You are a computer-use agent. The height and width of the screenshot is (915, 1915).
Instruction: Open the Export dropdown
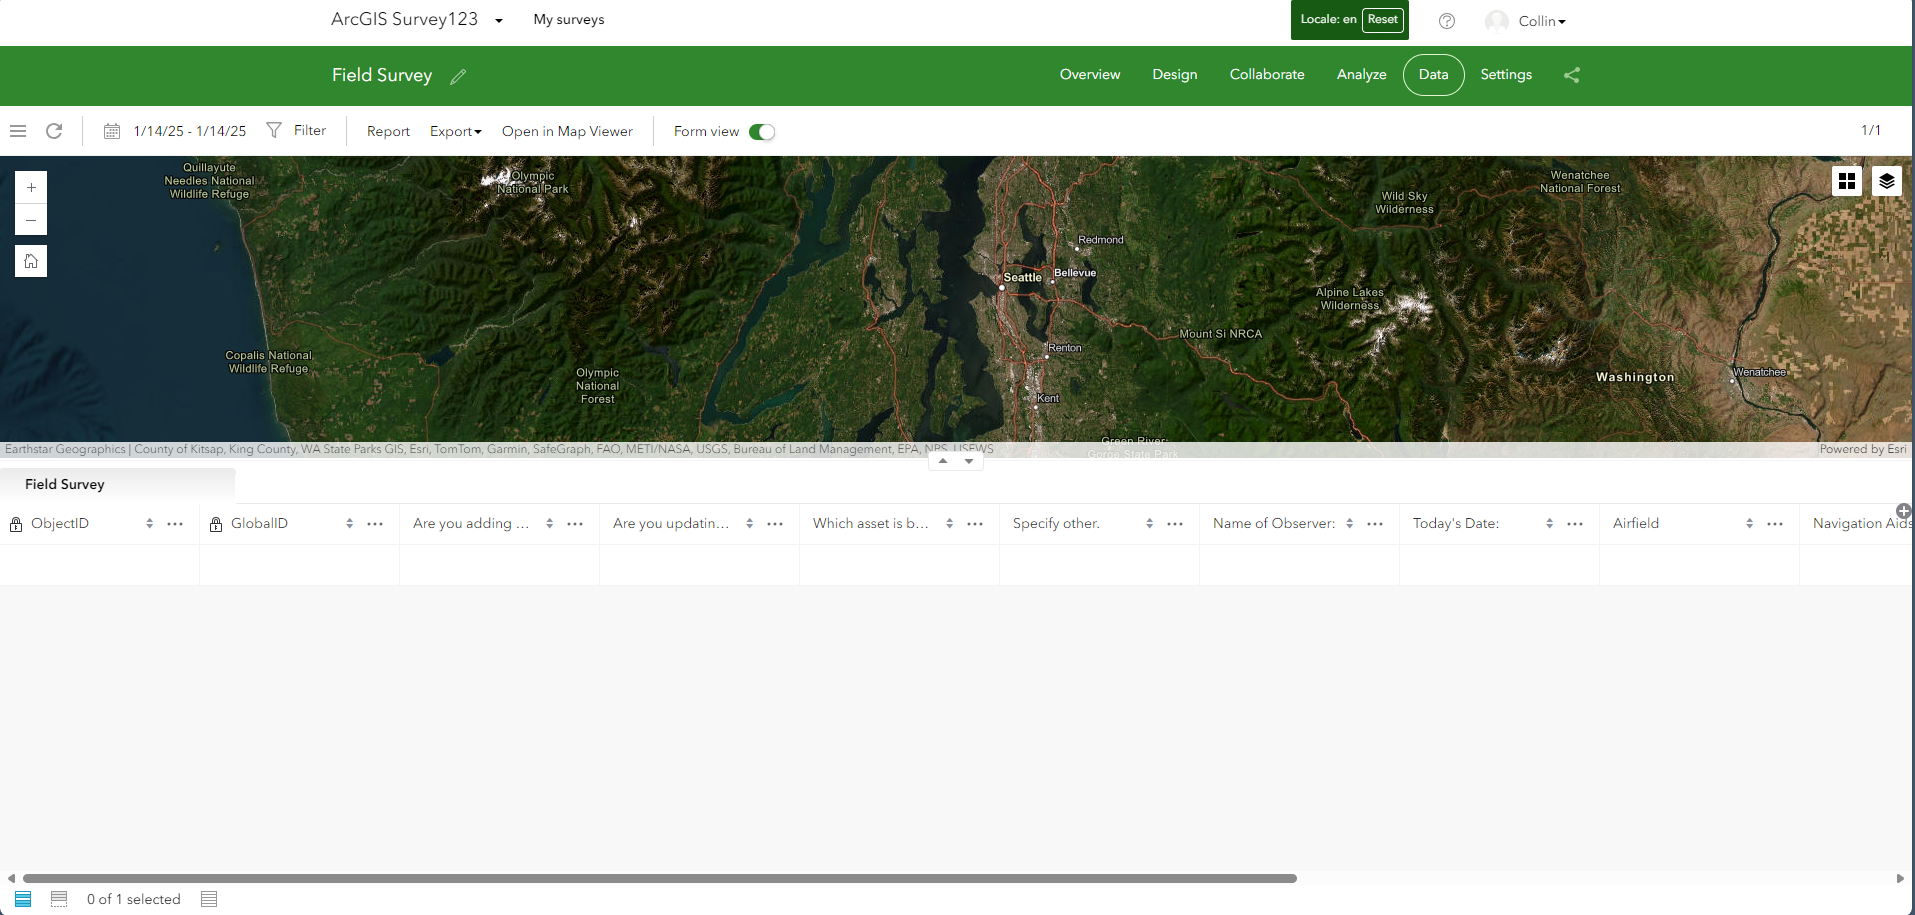(455, 131)
